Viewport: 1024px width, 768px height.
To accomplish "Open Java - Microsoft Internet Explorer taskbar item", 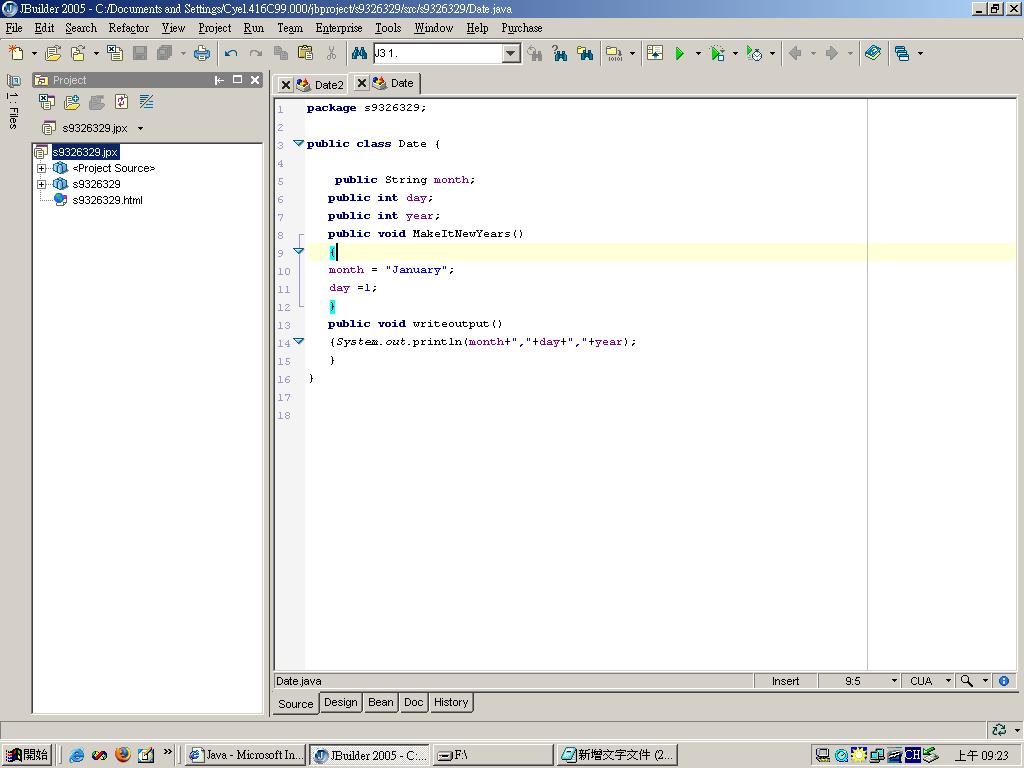I will (x=246, y=755).
